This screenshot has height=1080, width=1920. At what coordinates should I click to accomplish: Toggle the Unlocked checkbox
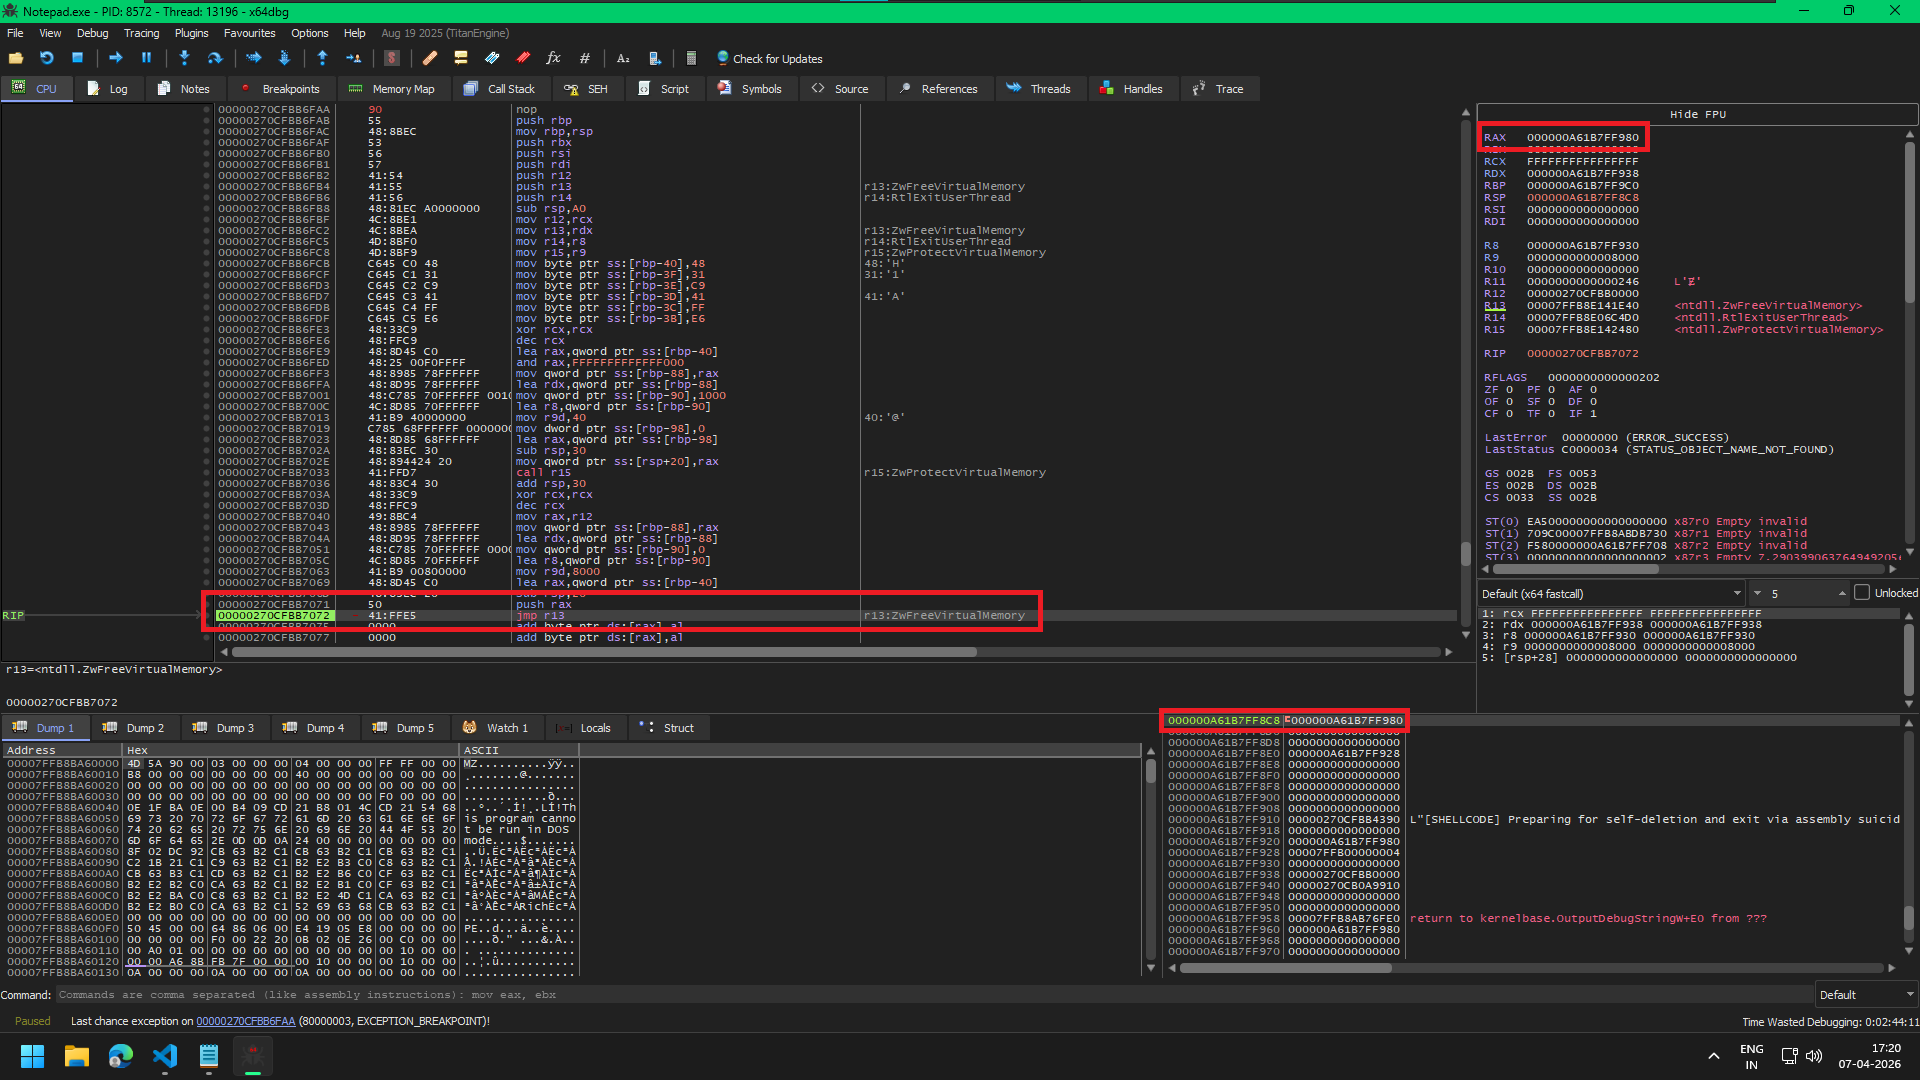coord(1862,593)
